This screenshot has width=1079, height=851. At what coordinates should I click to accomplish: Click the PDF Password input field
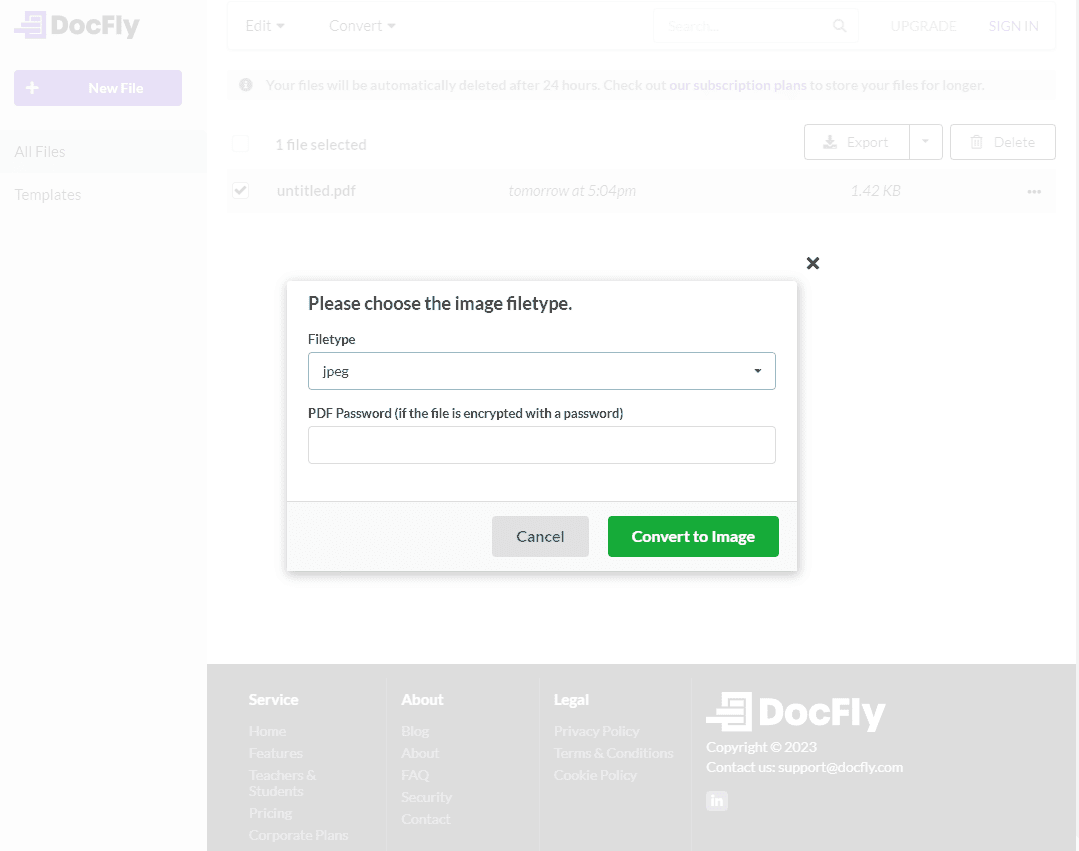tap(542, 445)
